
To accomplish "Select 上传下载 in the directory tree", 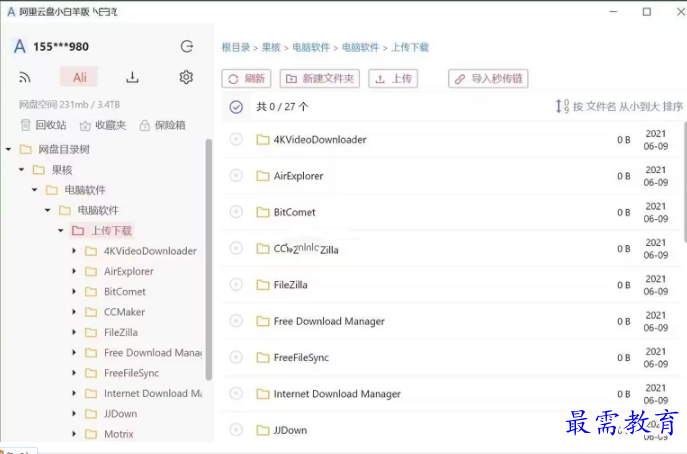I will [111, 231].
